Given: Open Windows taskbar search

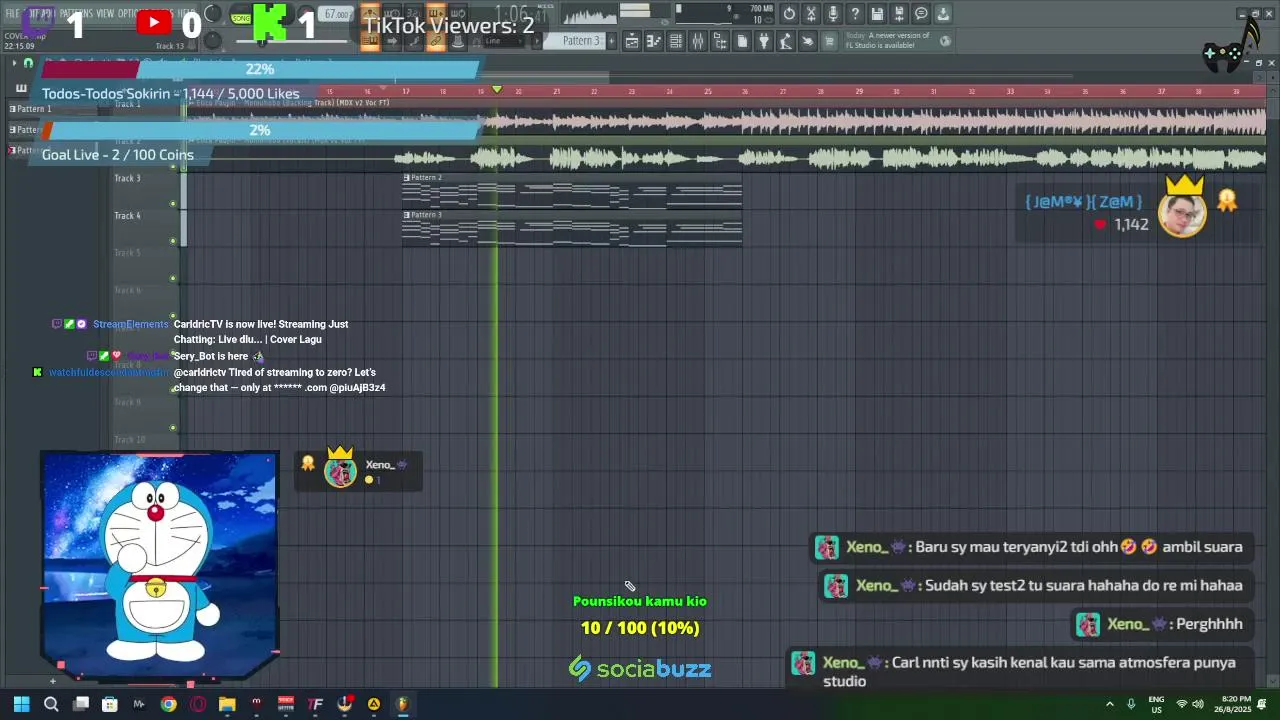Looking at the screenshot, I should tap(51, 704).
